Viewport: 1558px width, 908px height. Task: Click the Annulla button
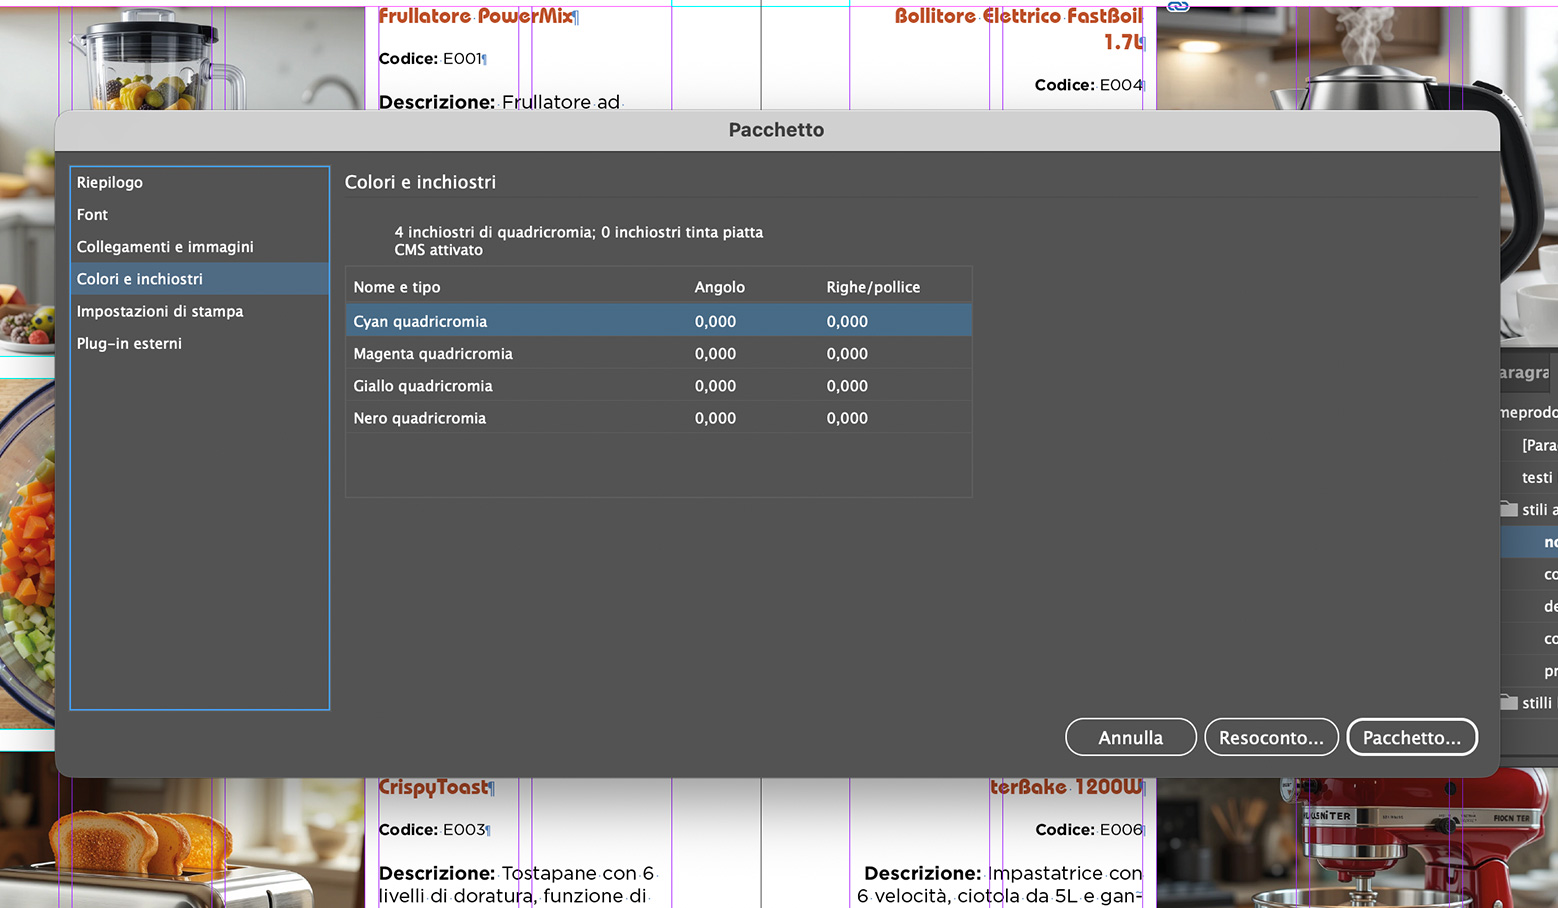pos(1131,737)
